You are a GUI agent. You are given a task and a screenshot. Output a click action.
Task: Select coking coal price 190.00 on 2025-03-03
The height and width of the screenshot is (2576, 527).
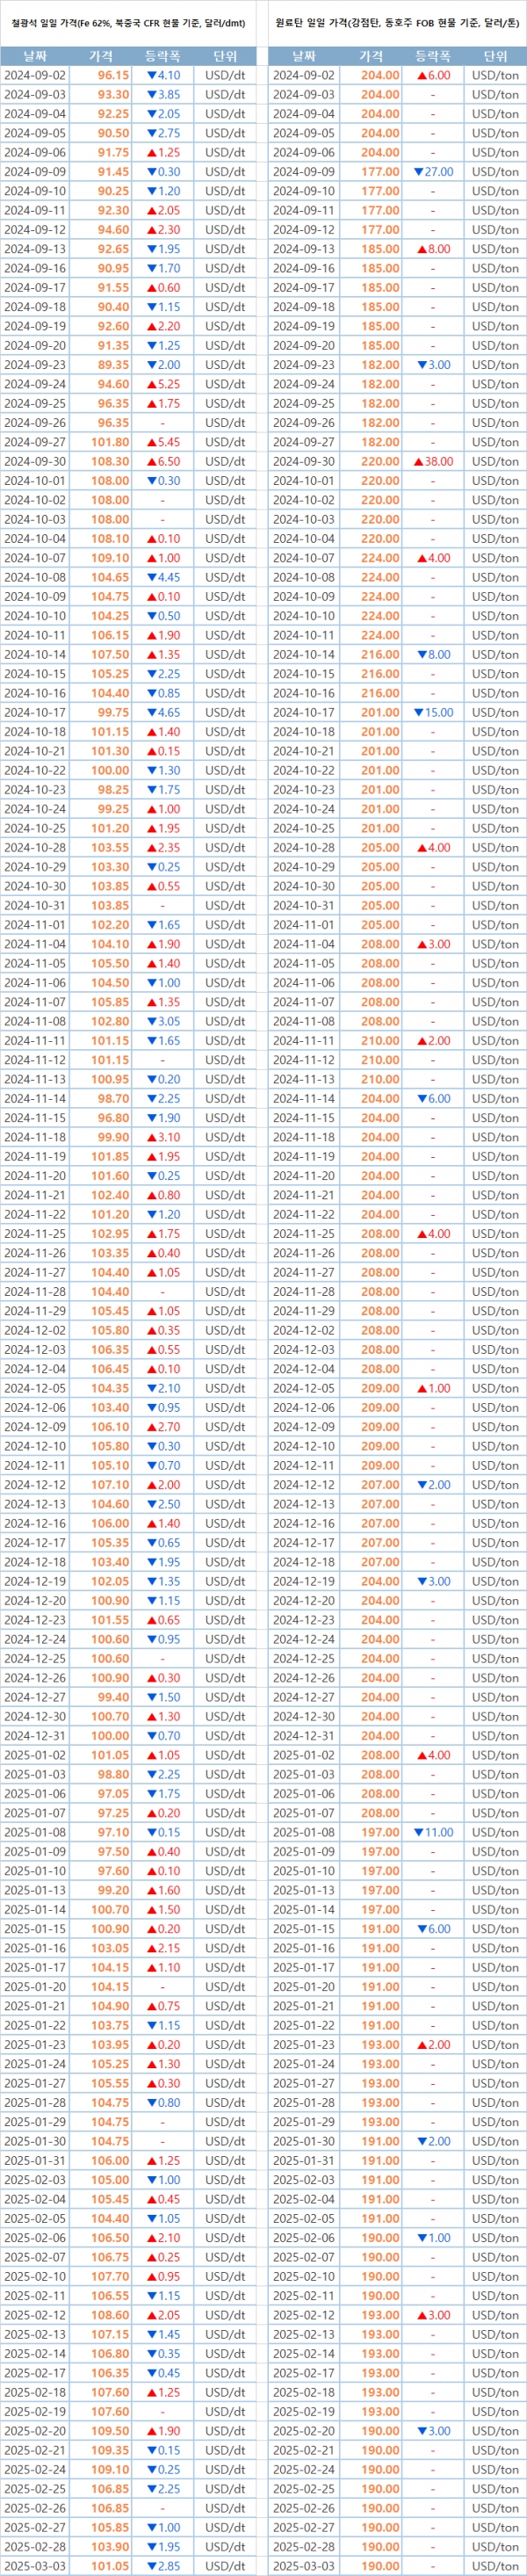380,2566
